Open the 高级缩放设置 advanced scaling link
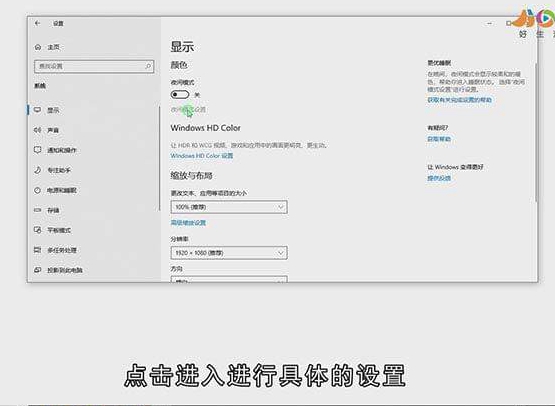 188,223
